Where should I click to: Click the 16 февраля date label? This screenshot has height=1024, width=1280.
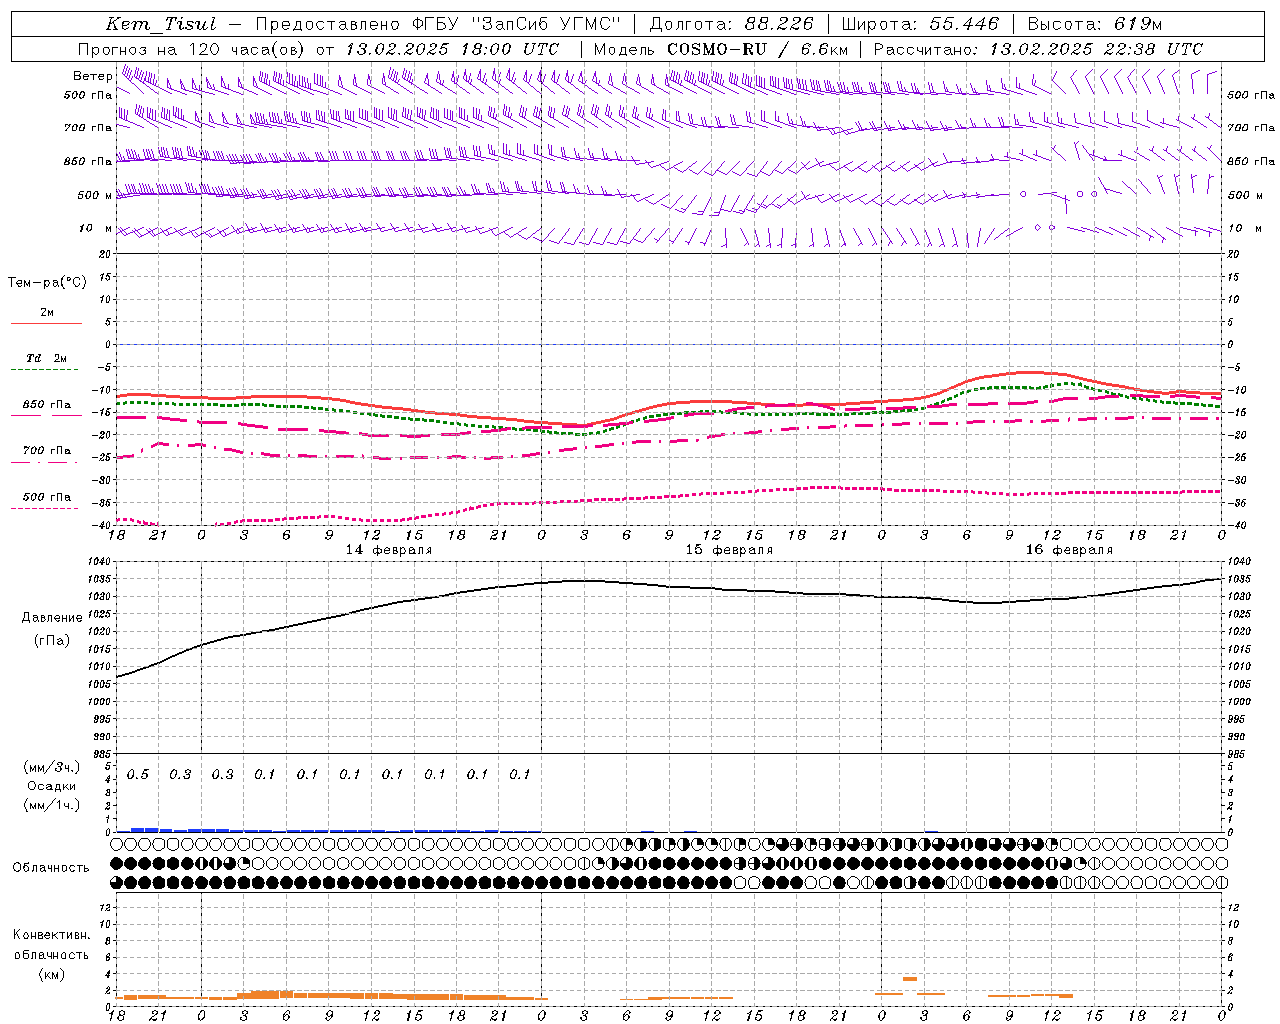click(x=1069, y=550)
